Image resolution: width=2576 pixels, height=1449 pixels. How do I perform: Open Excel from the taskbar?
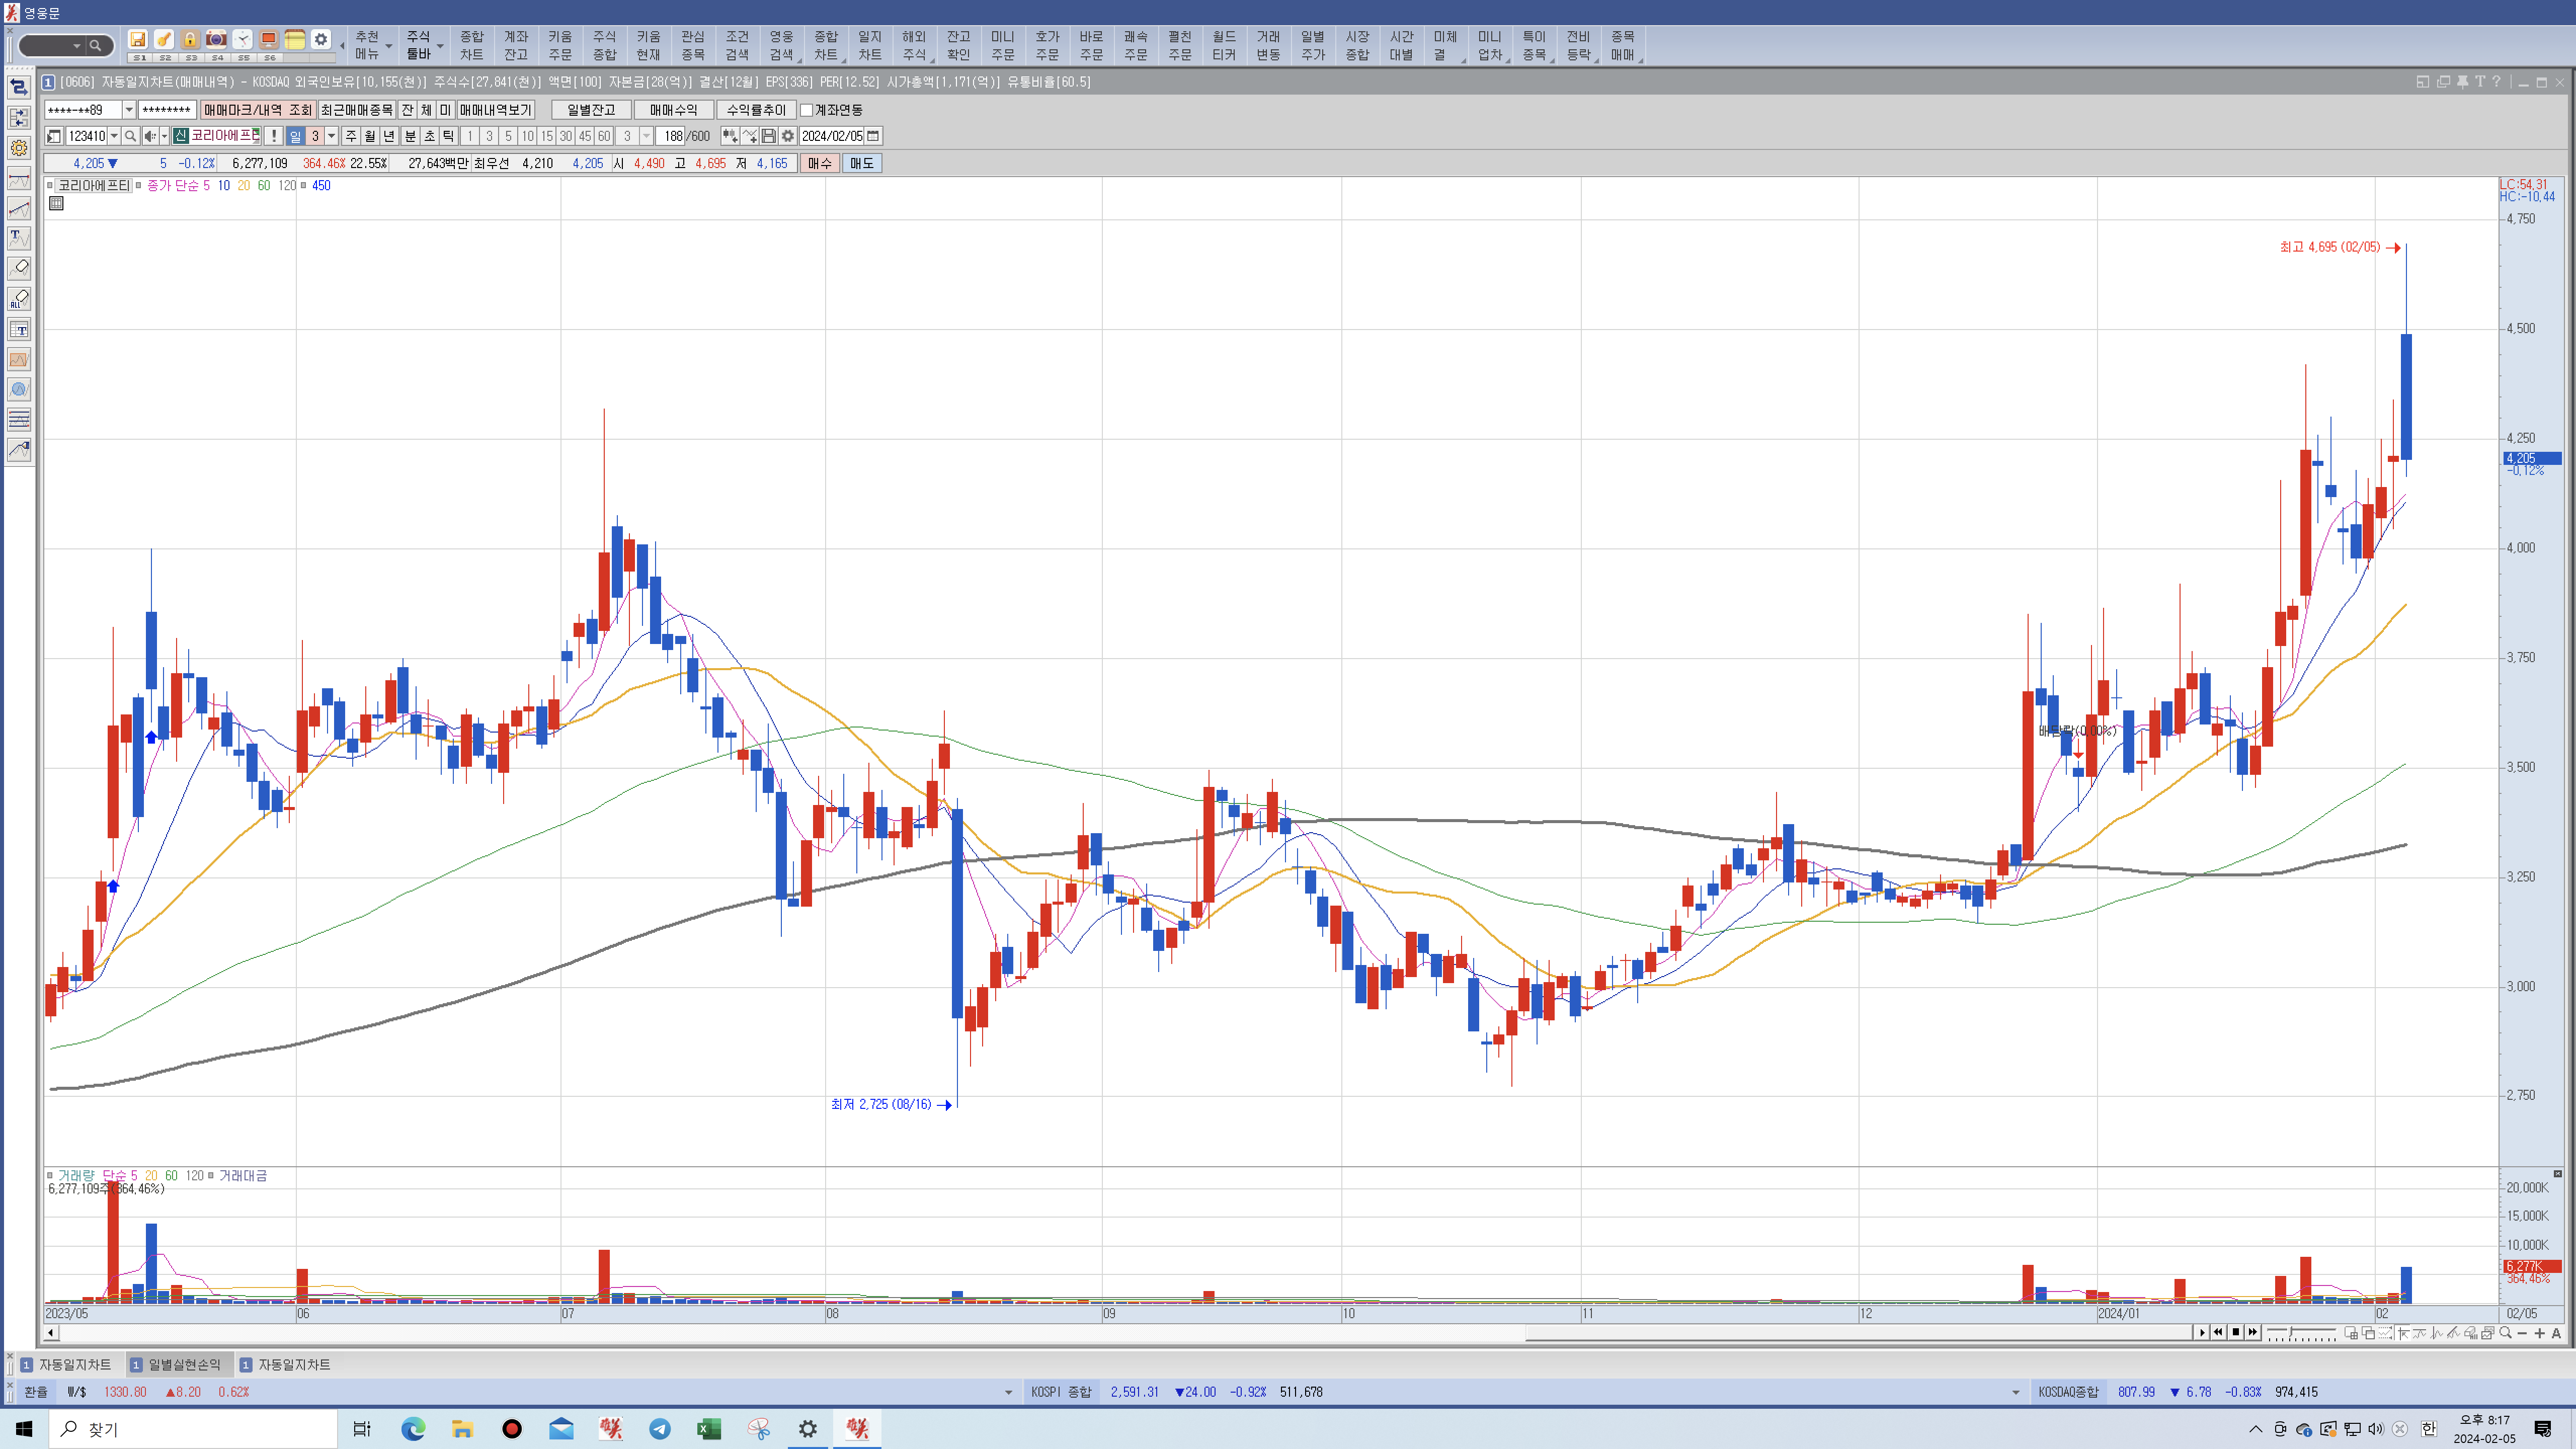(709, 1429)
